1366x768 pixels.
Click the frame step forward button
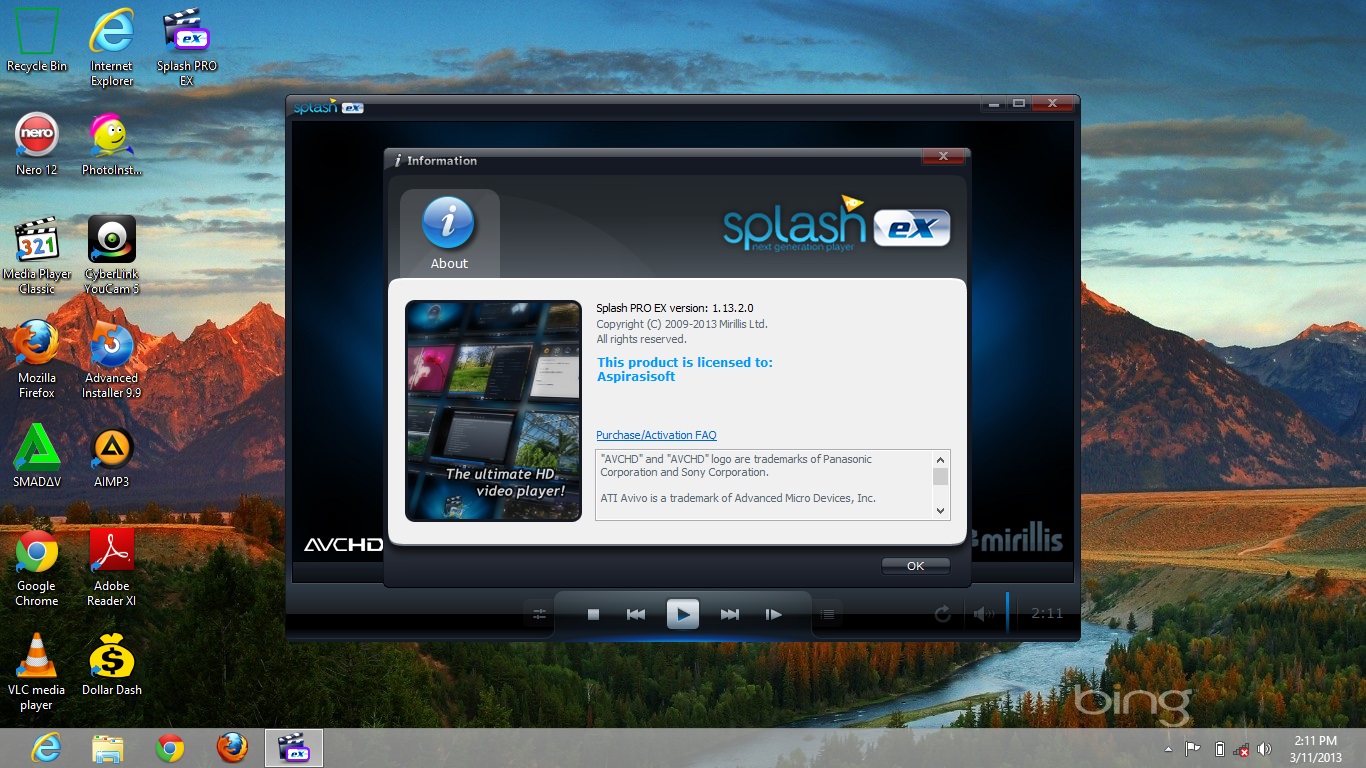coord(773,615)
